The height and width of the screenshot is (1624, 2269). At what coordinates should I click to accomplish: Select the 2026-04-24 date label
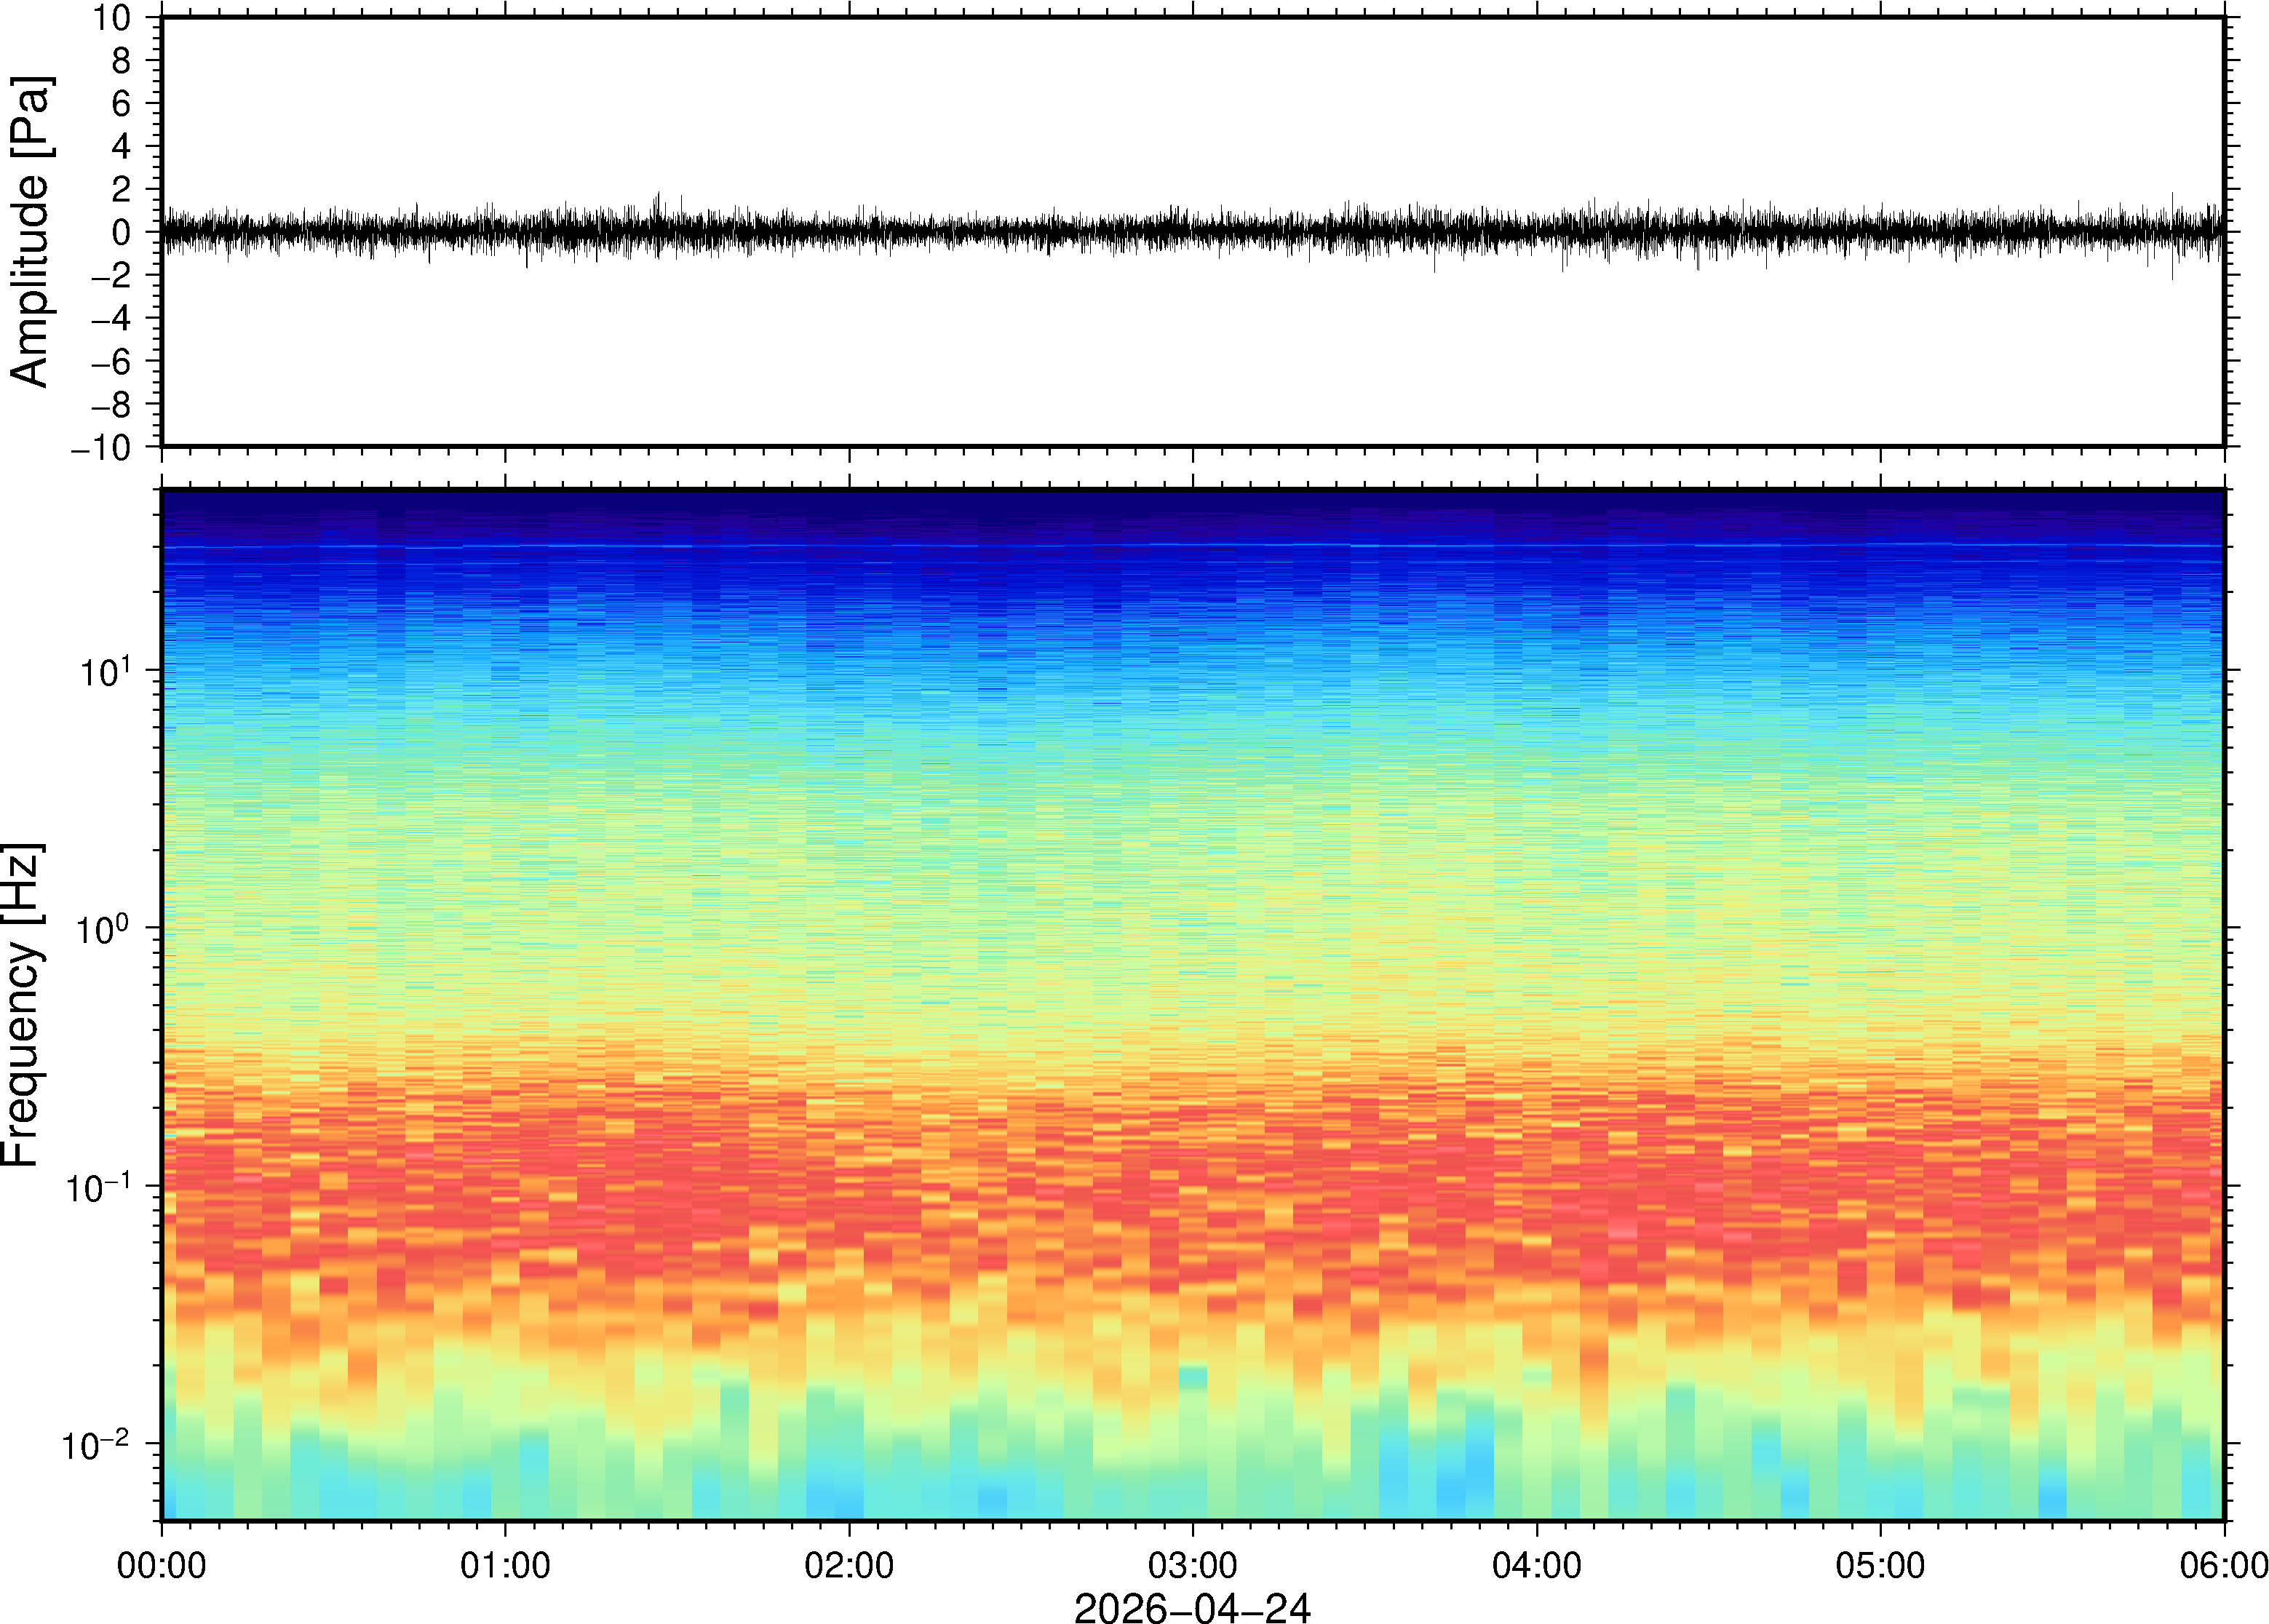(x=1192, y=1607)
